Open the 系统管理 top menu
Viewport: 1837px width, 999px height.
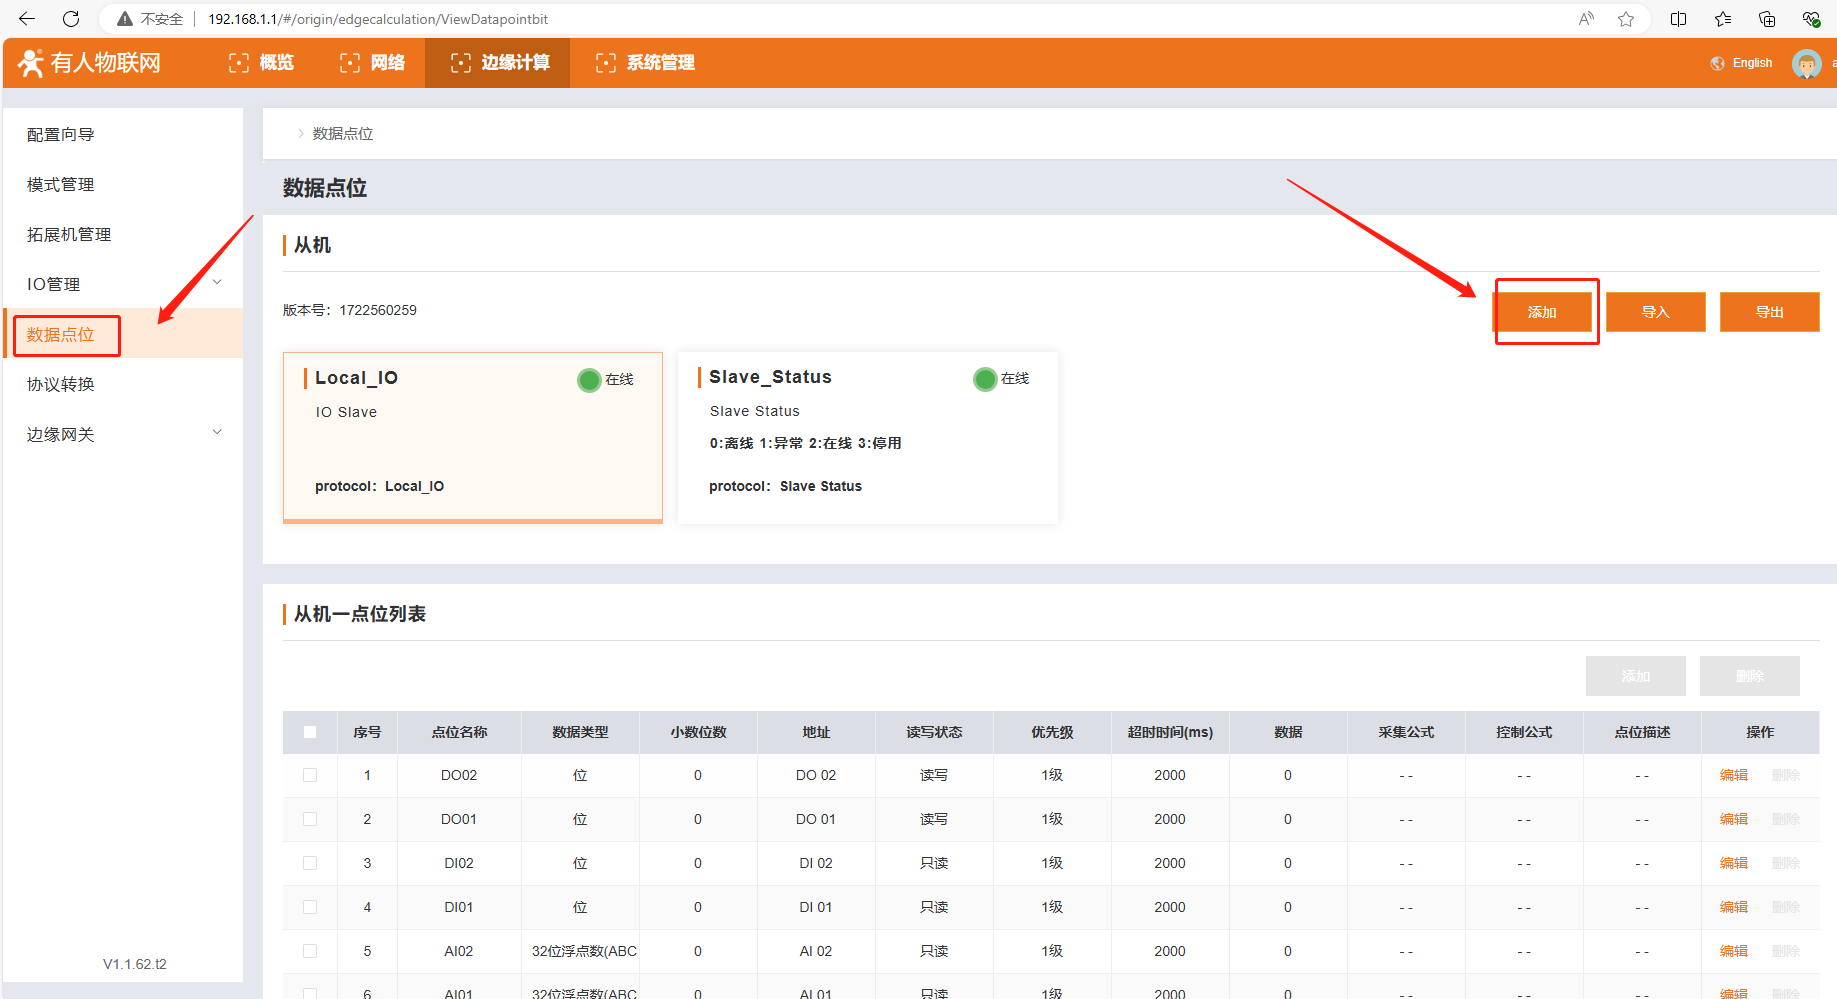pyautogui.click(x=645, y=63)
